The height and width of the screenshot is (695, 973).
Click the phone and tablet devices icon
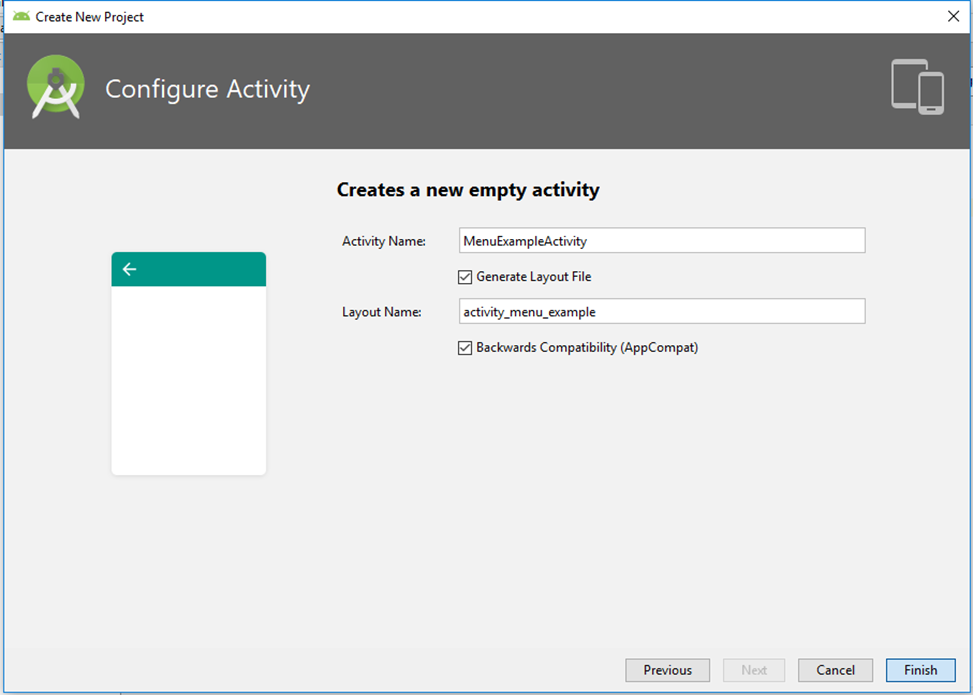(918, 87)
